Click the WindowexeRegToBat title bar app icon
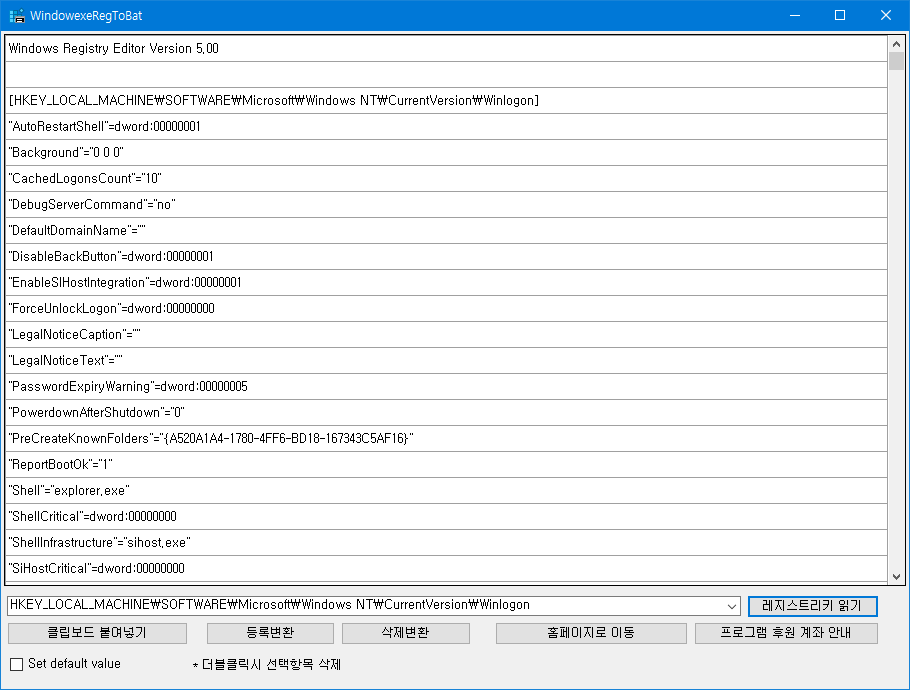910x690 pixels. pos(17,16)
